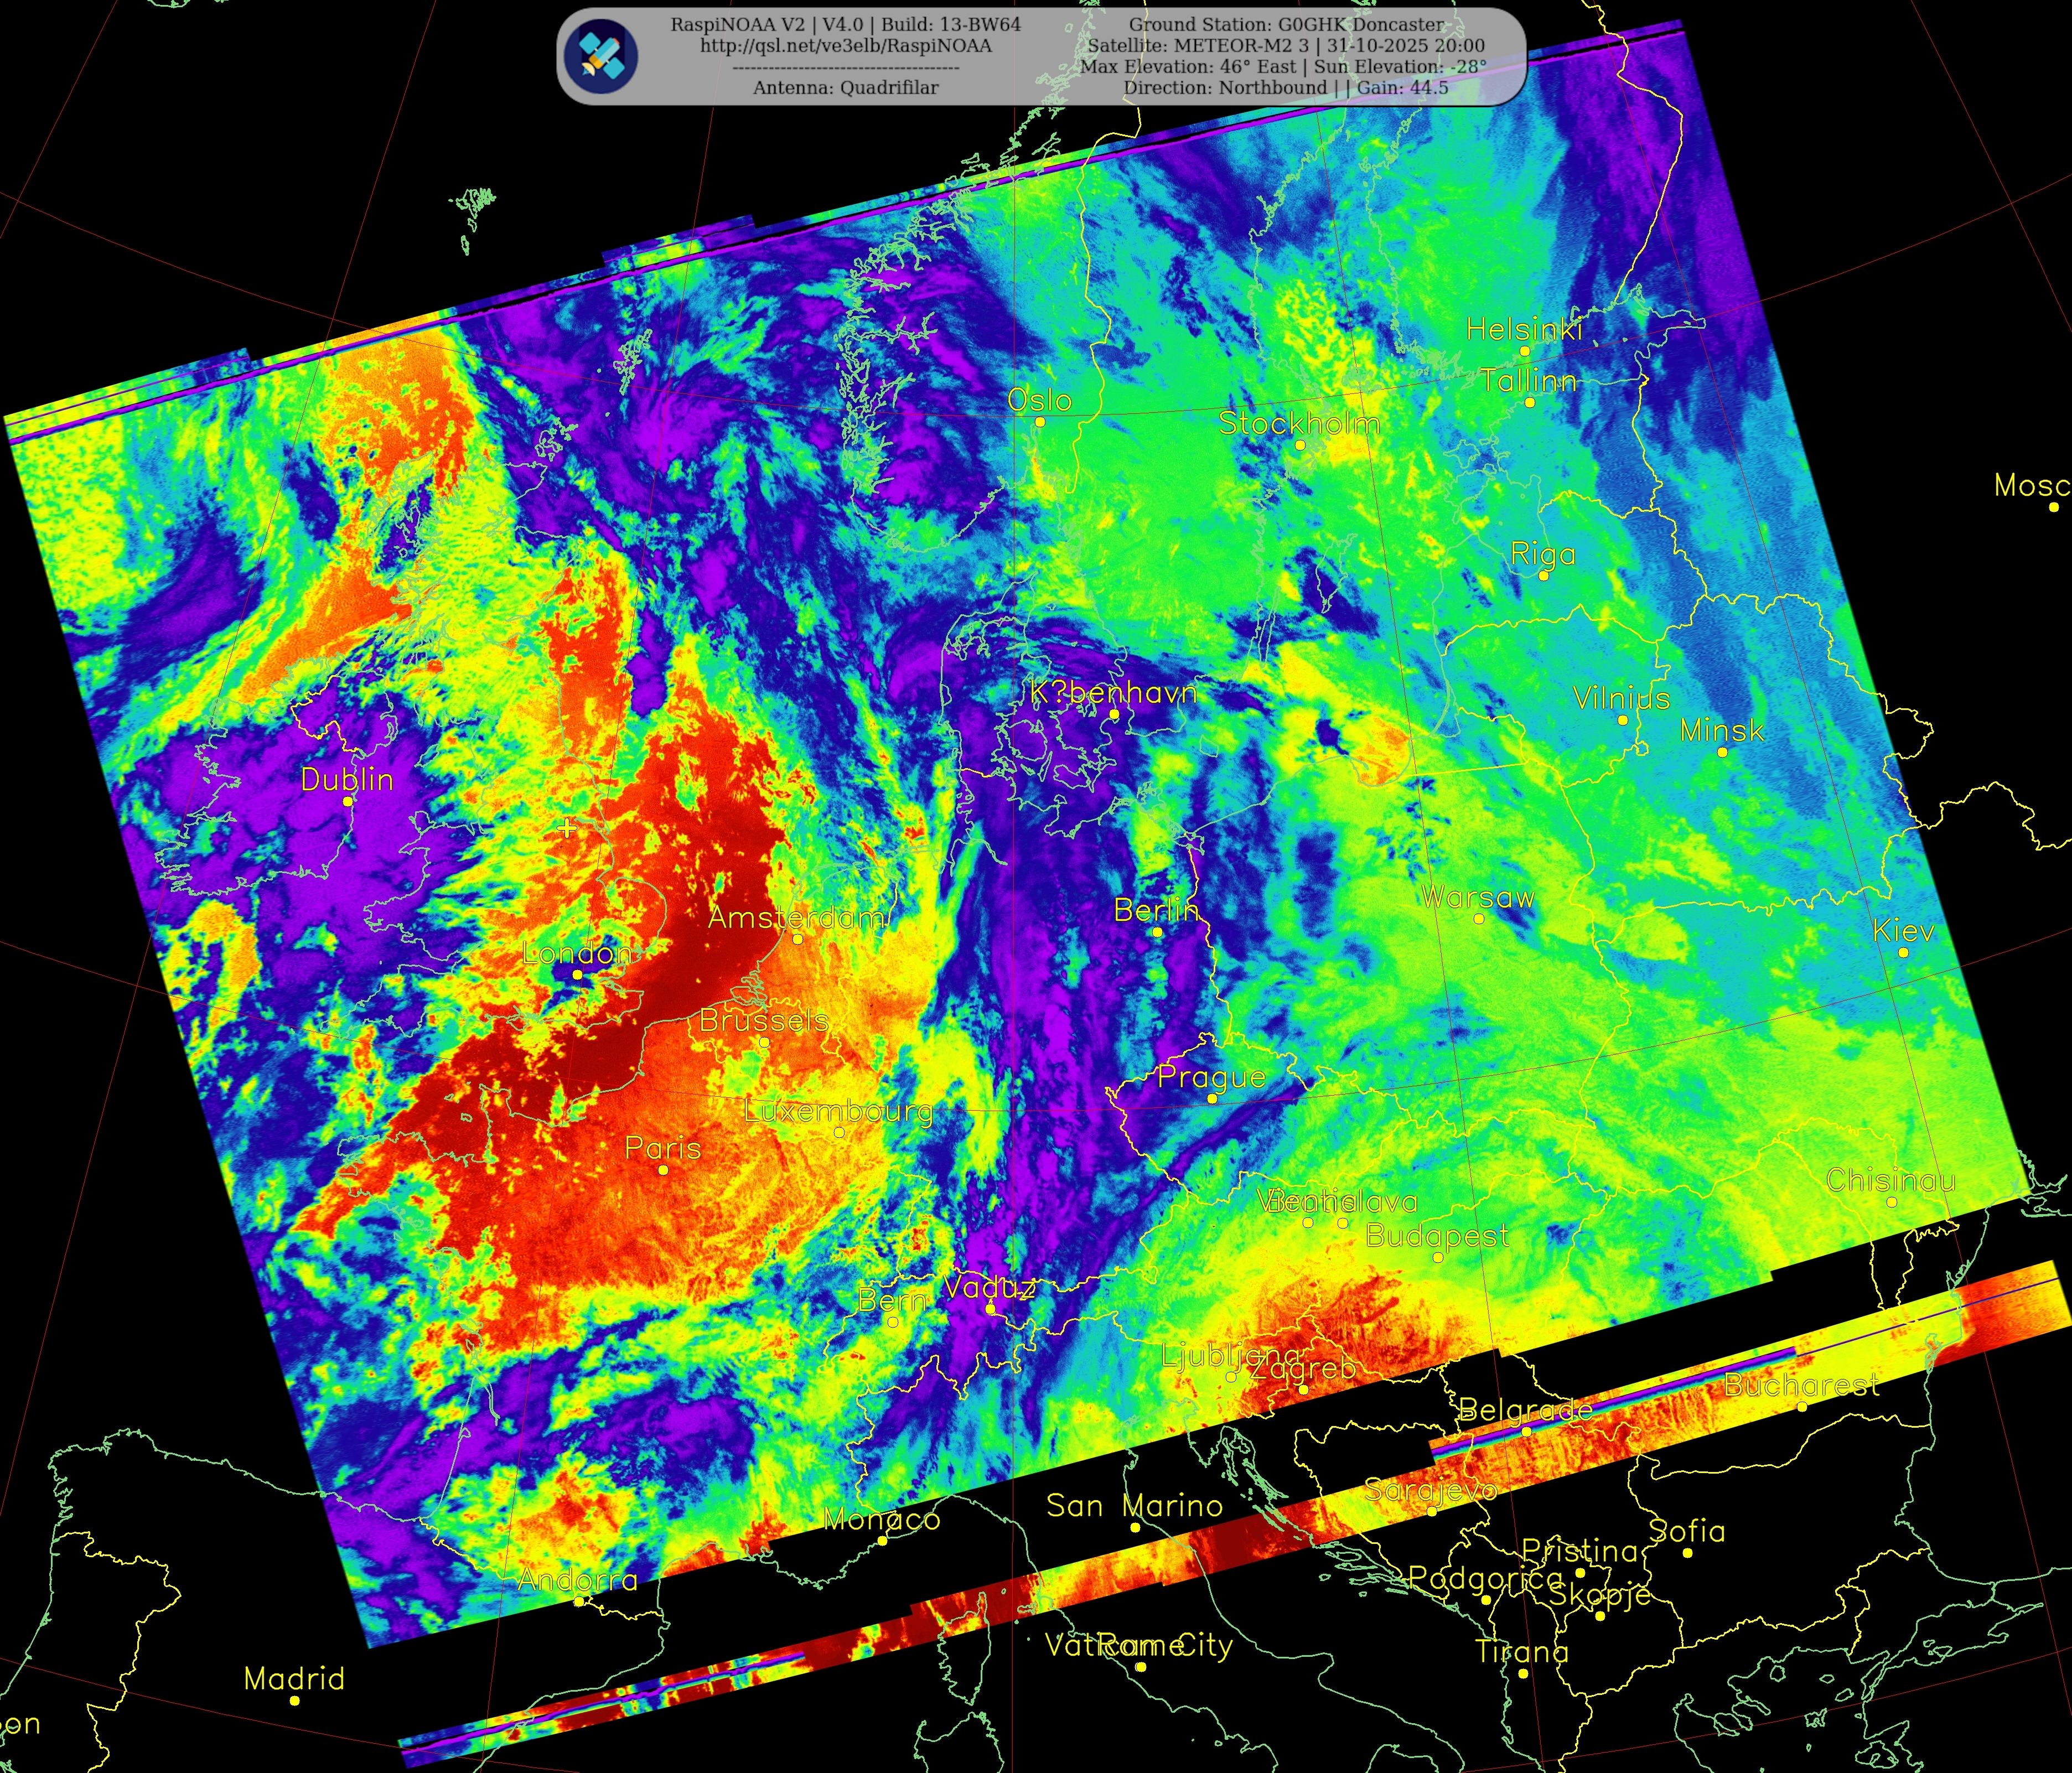Click the Minsk city marker dot
This screenshot has width=2072, height=1773.
tap(1722, 752)
